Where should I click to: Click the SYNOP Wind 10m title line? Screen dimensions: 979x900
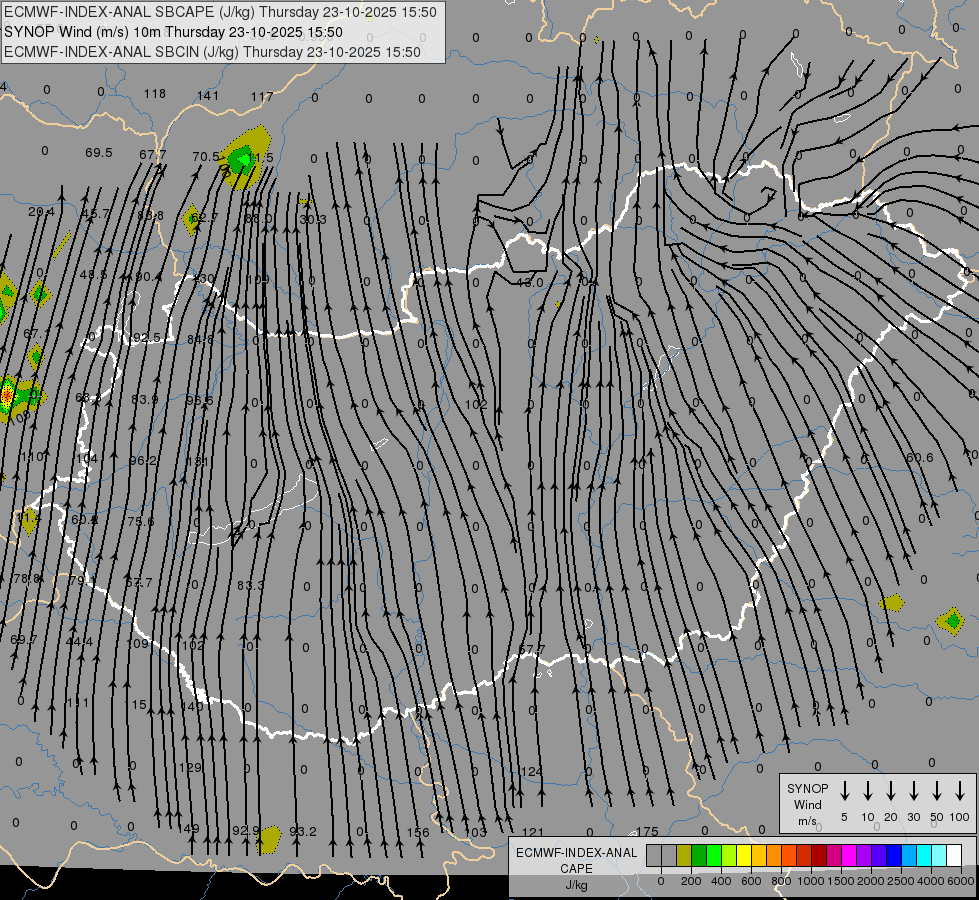[x=173, y=32]
